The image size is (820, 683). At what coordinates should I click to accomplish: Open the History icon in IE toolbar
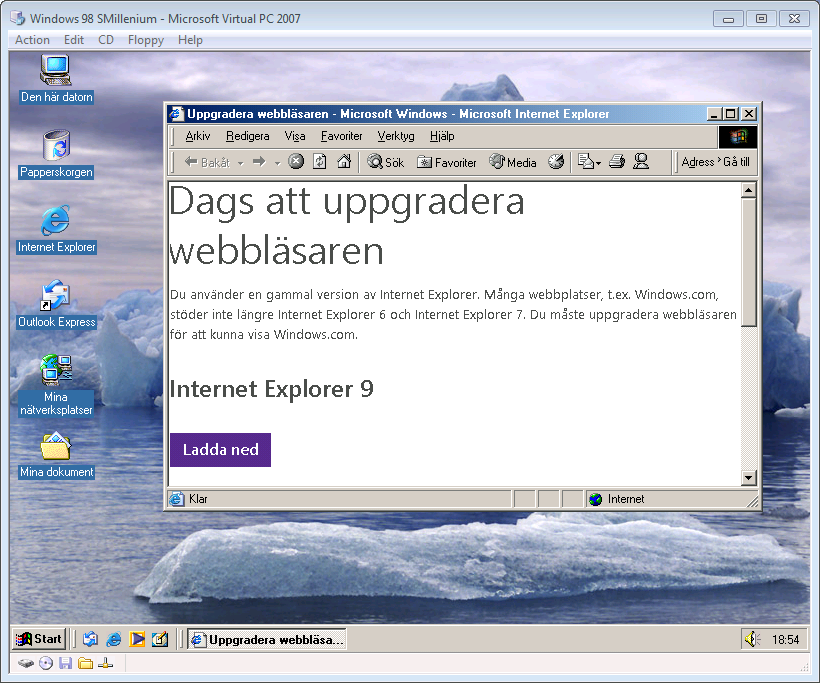556,162
